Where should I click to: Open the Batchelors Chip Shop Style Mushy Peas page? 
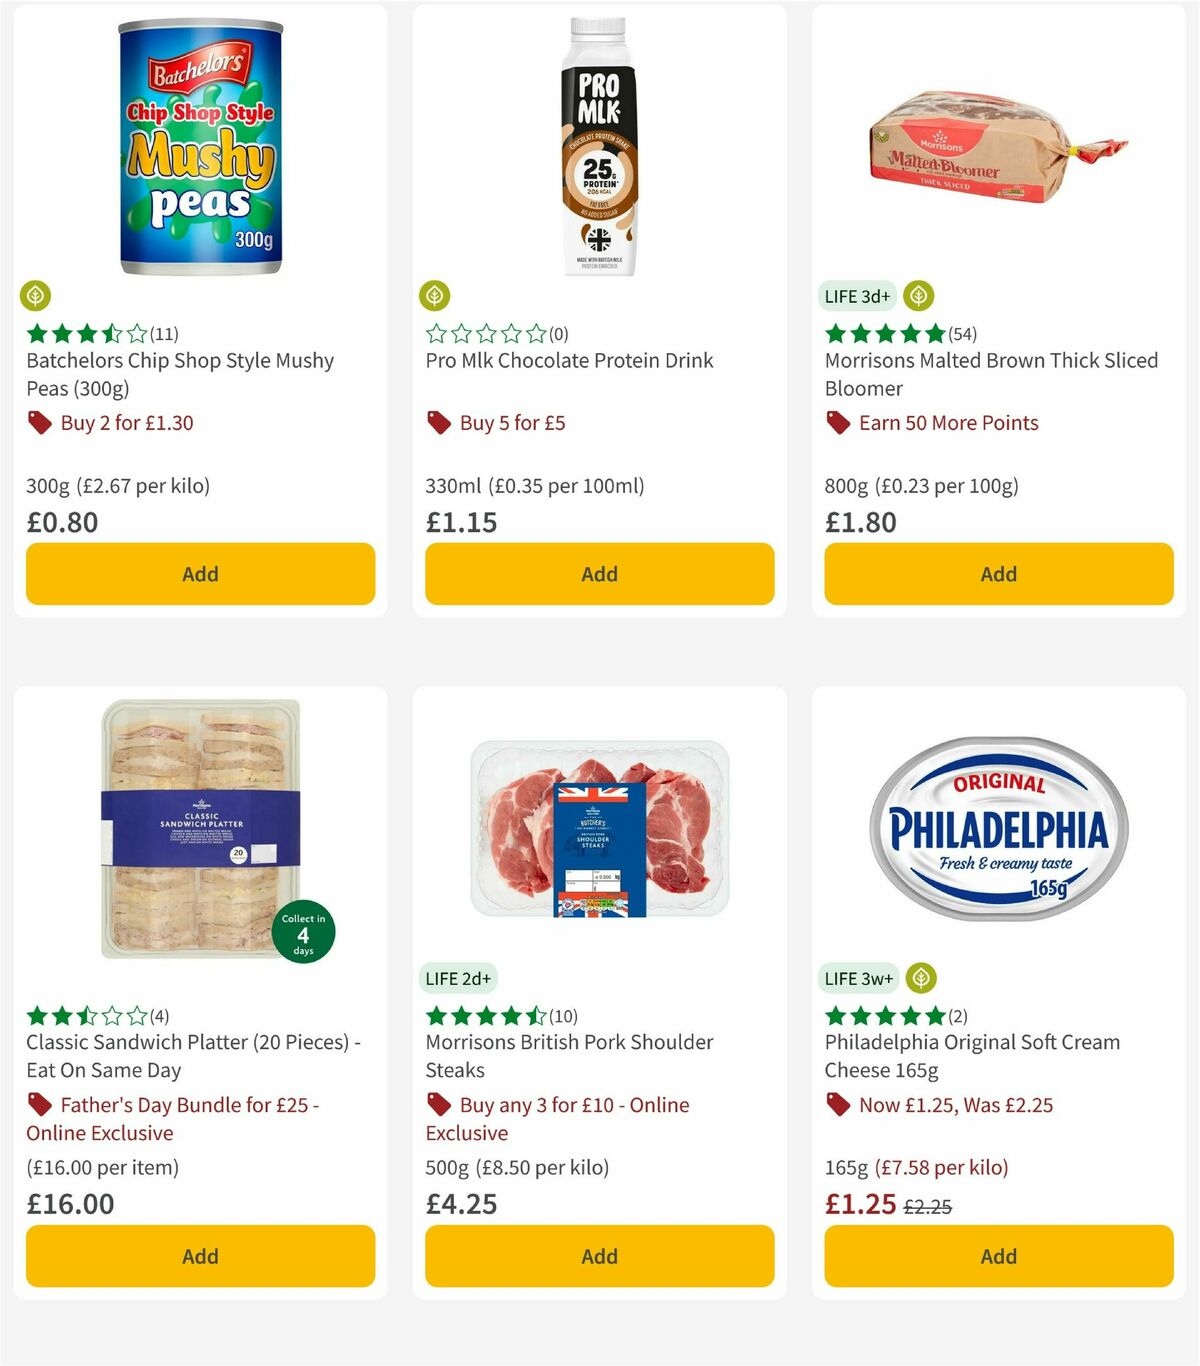(x=179, y=374)
